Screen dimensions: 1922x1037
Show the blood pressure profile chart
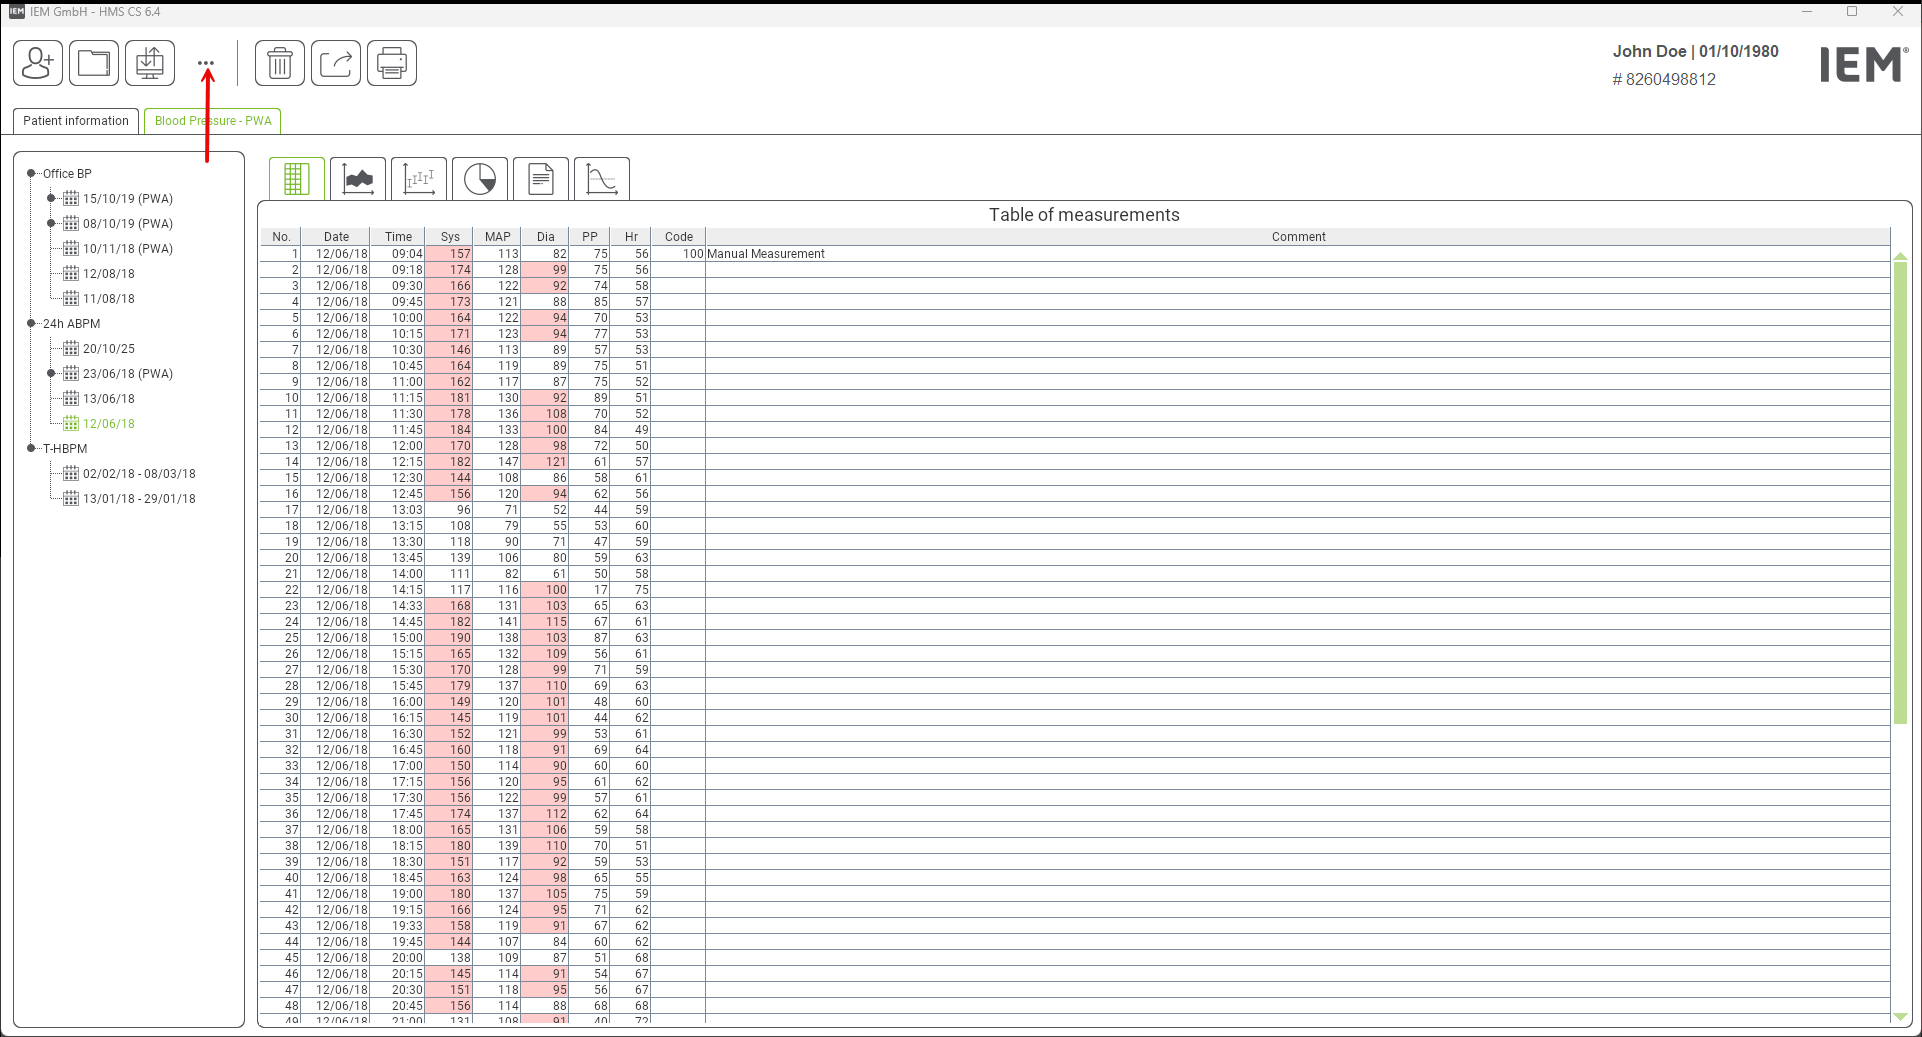click(x=358, y=179)
